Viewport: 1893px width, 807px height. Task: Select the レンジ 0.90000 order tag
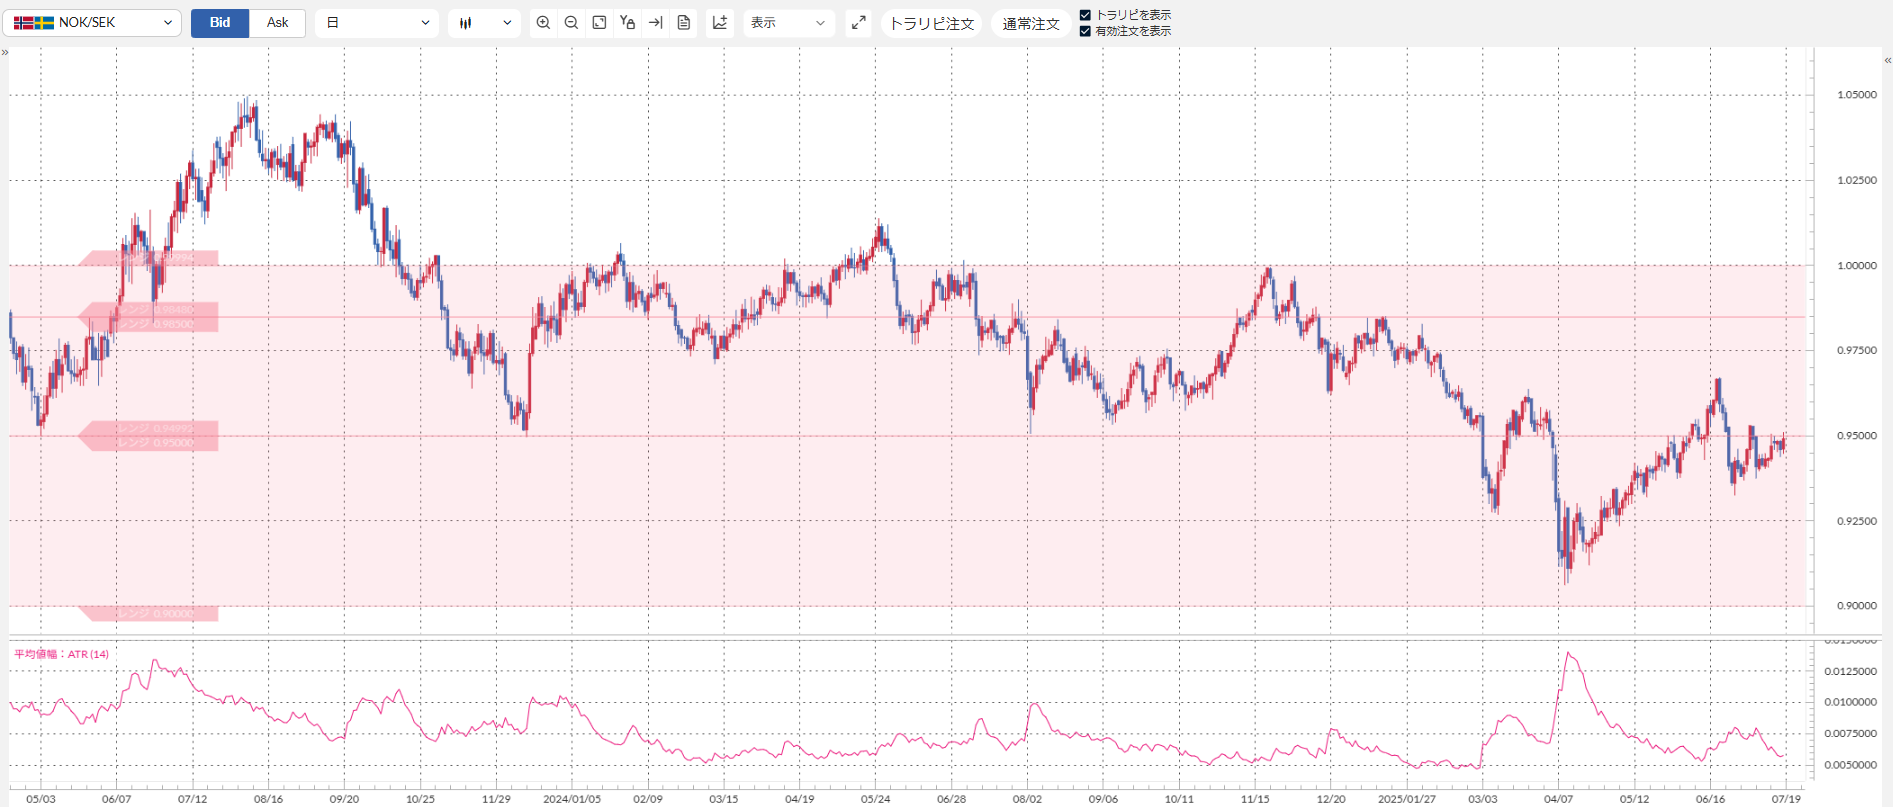coord(149,613)
